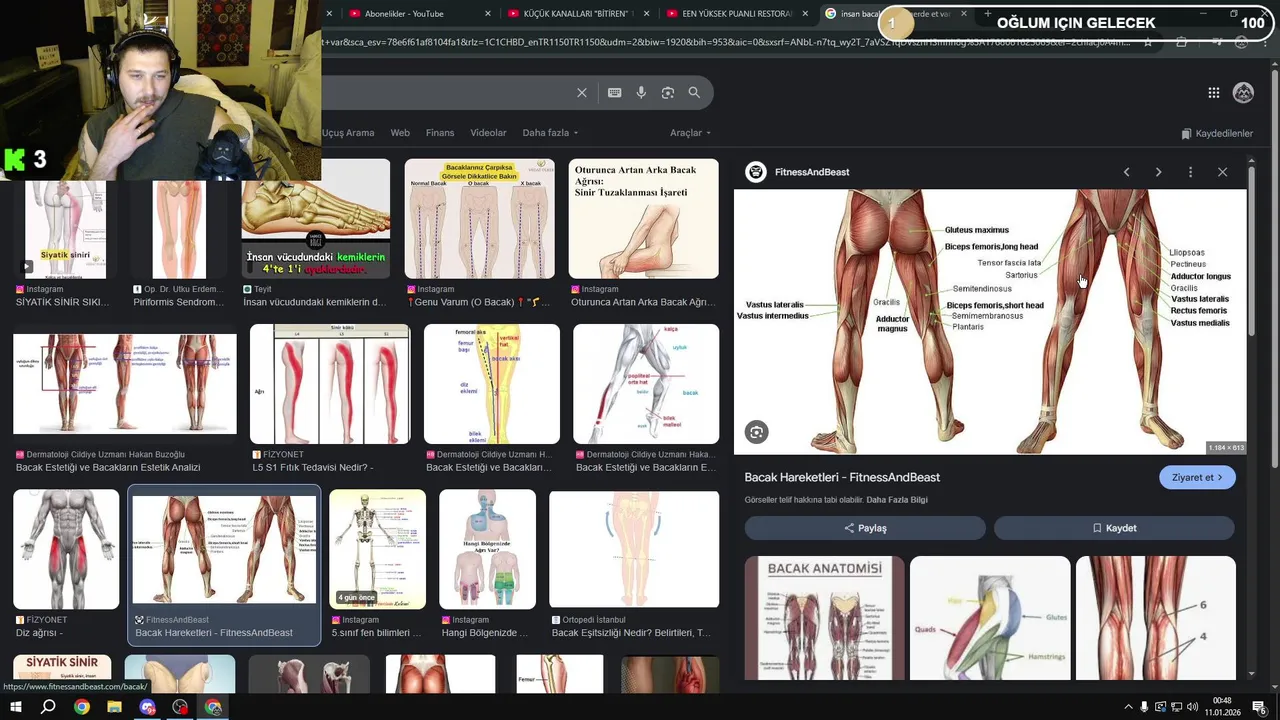Open the Google account avatar
1280x720 pixels.
click(1243, 93)
